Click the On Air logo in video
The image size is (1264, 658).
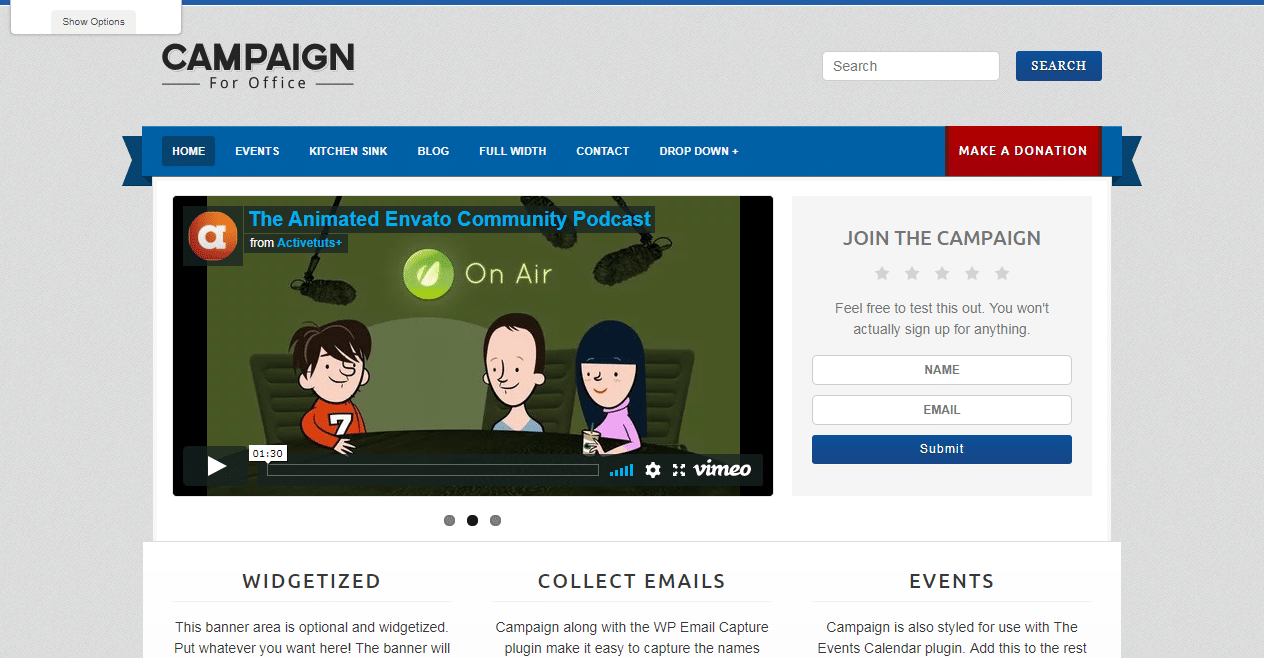point(477,274)
